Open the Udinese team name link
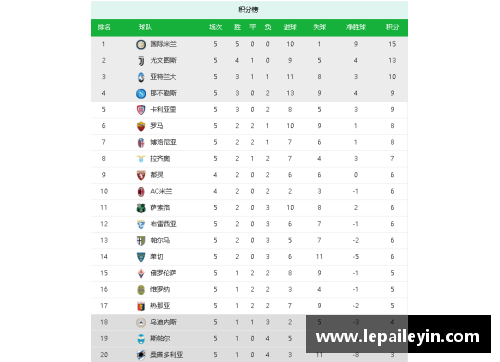The height and width of the screenshot is (362, 500). pos(163,322)
